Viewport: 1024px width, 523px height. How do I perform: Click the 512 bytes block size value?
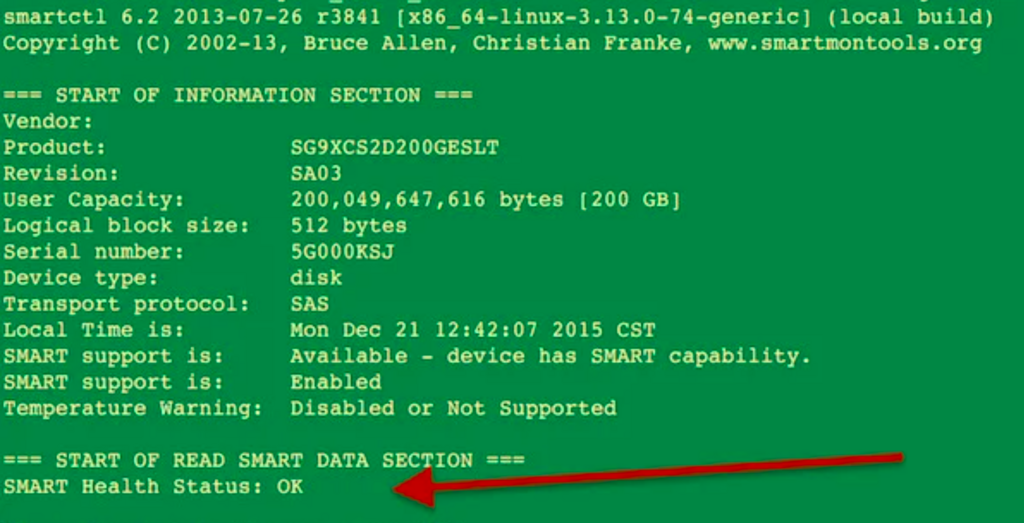tap(348, 226)
